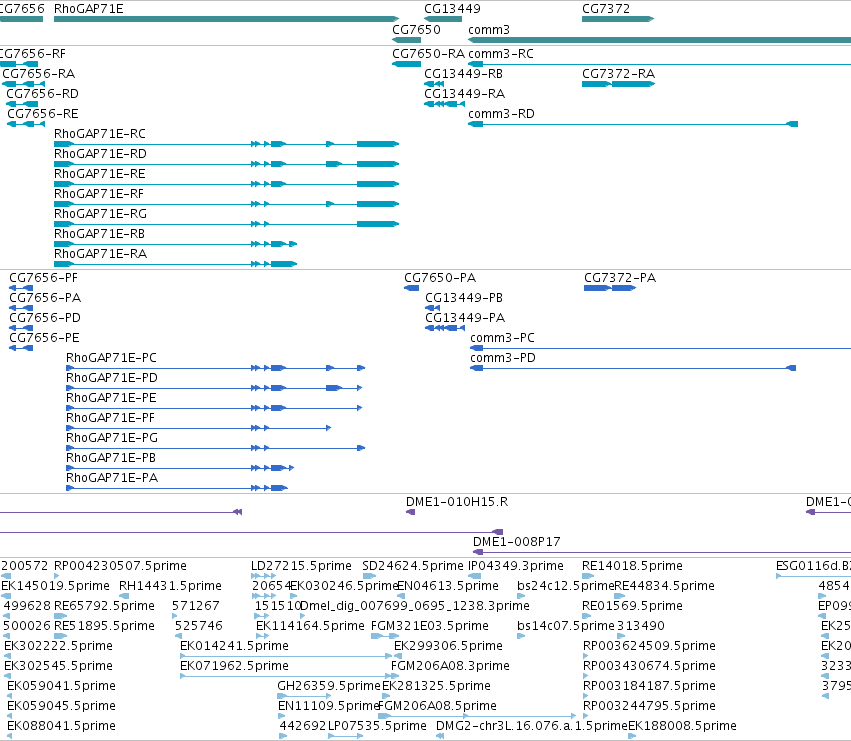Select EST SD24624.5prime label
The width and height of the screenshot is (851, 741).
click(412, 566)
